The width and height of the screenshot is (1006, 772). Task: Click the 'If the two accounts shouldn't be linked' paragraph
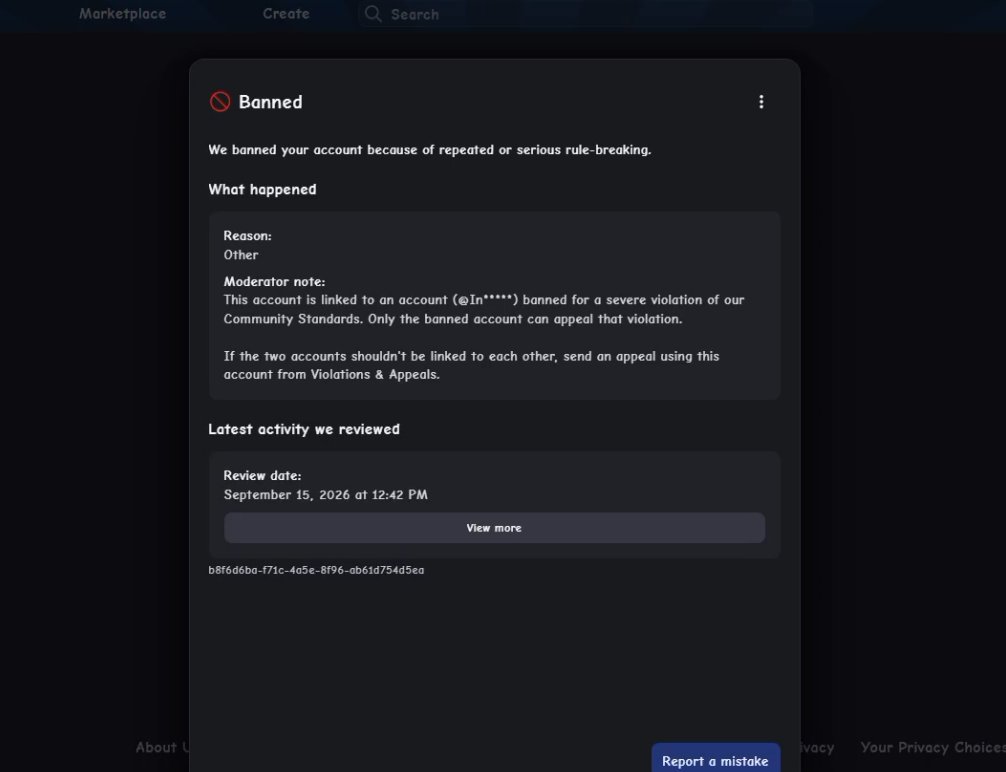[x=471, y=365]
